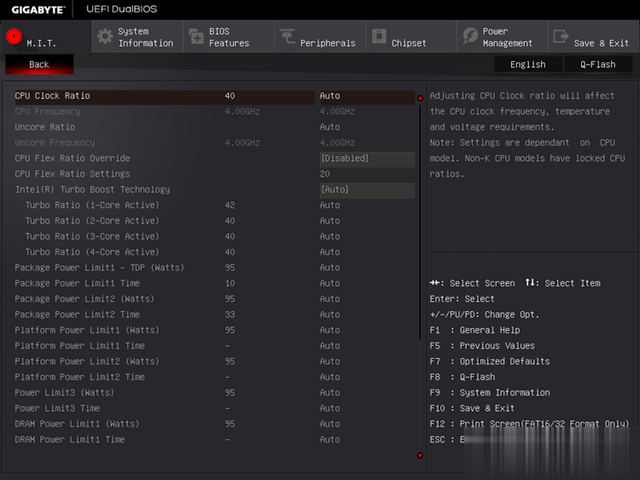640x480 pixels.
Task: Click Intel(R) Turbo Boost Technology label
Action: point(93,190)
